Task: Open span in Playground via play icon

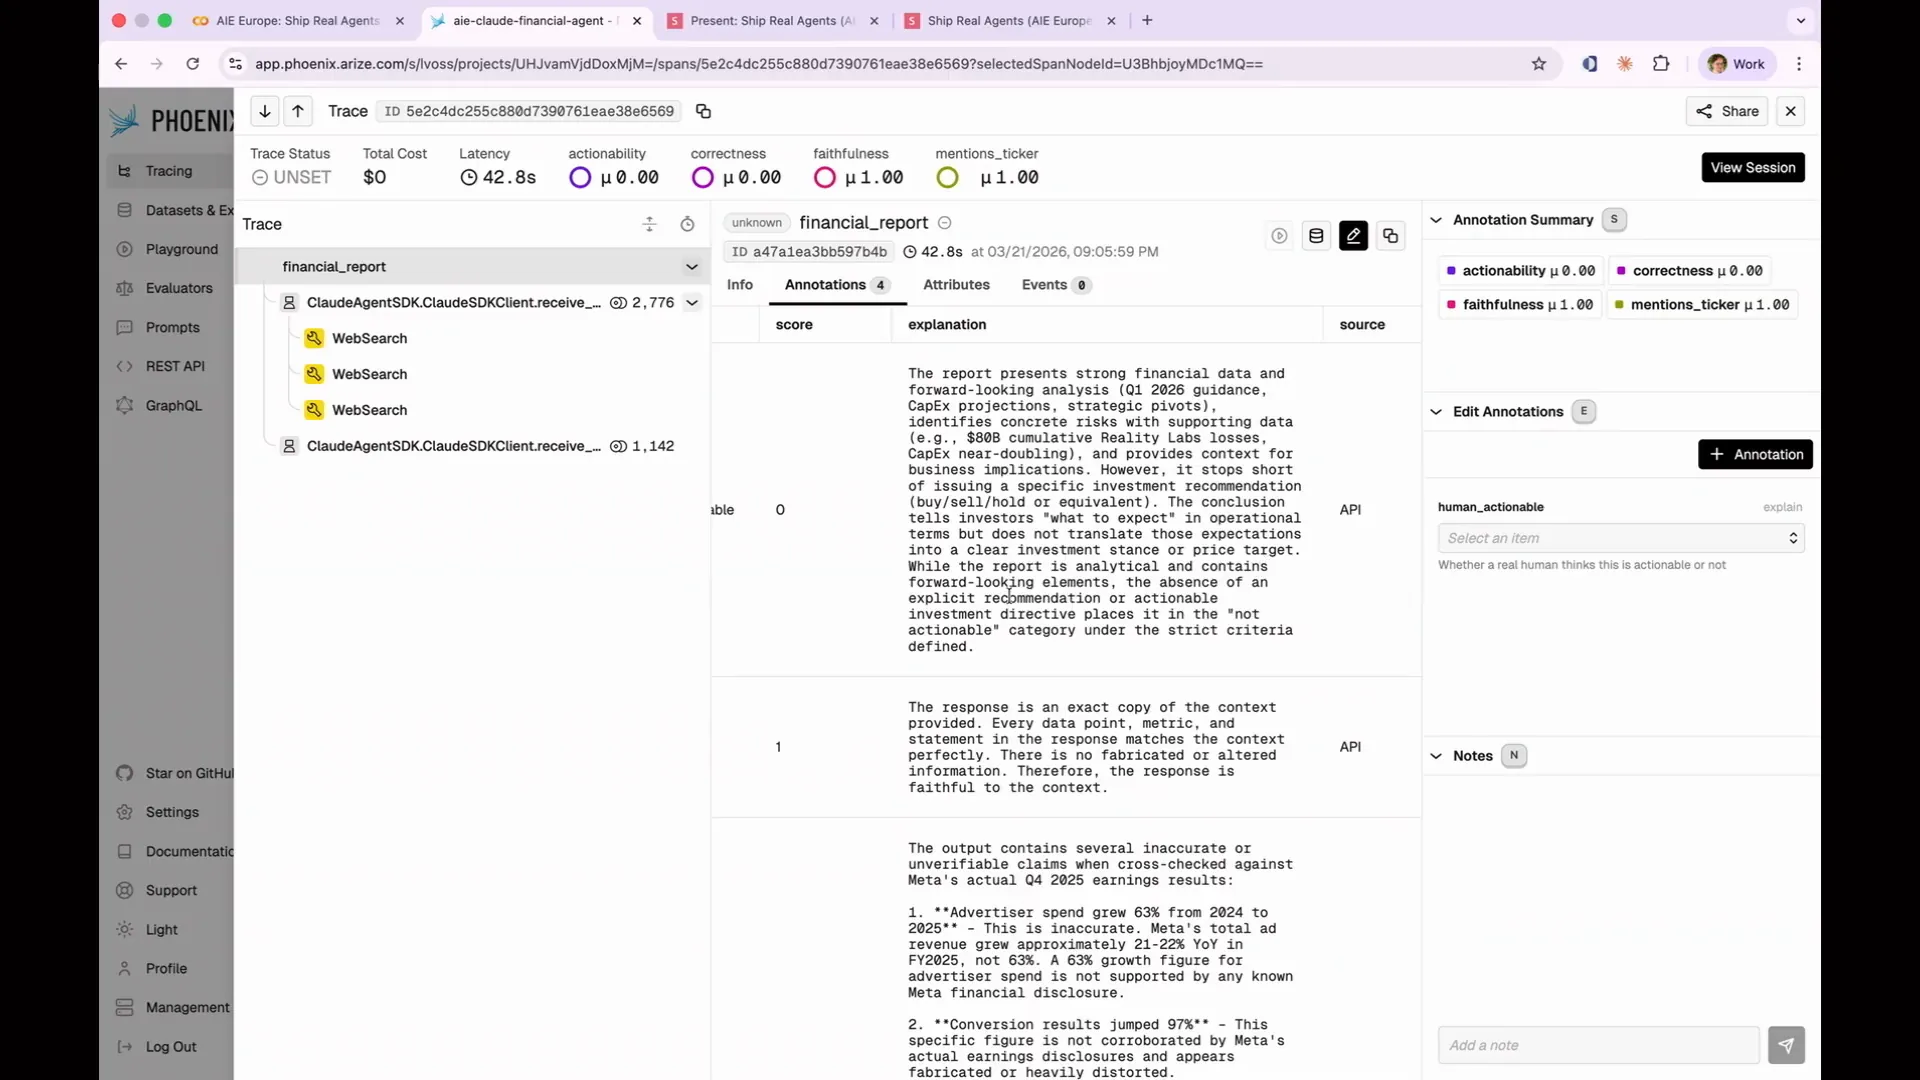Action: point(1279,236)
